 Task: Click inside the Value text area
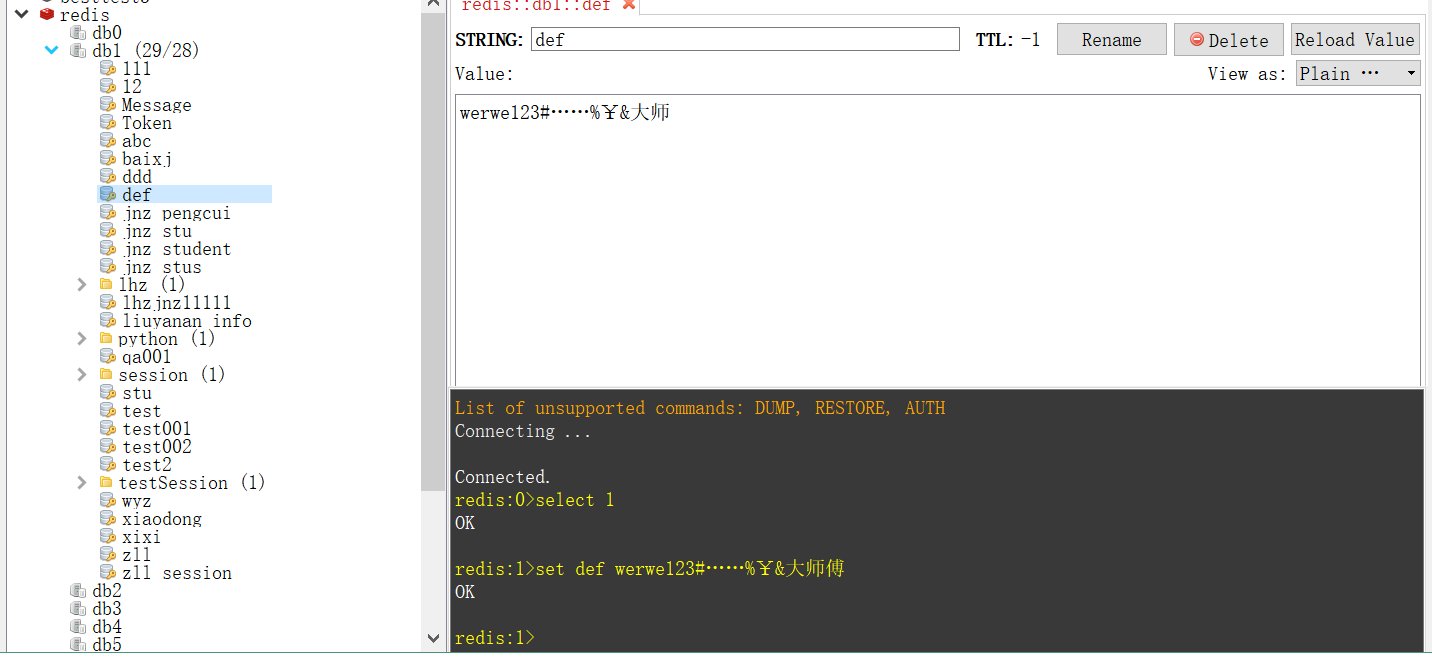(937, 240)
